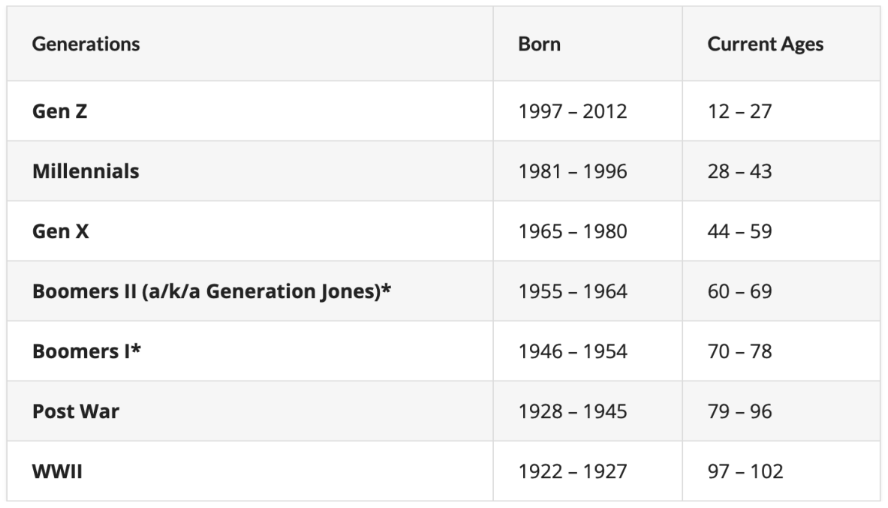Click the 70 – 78 age range

point(740,351)
